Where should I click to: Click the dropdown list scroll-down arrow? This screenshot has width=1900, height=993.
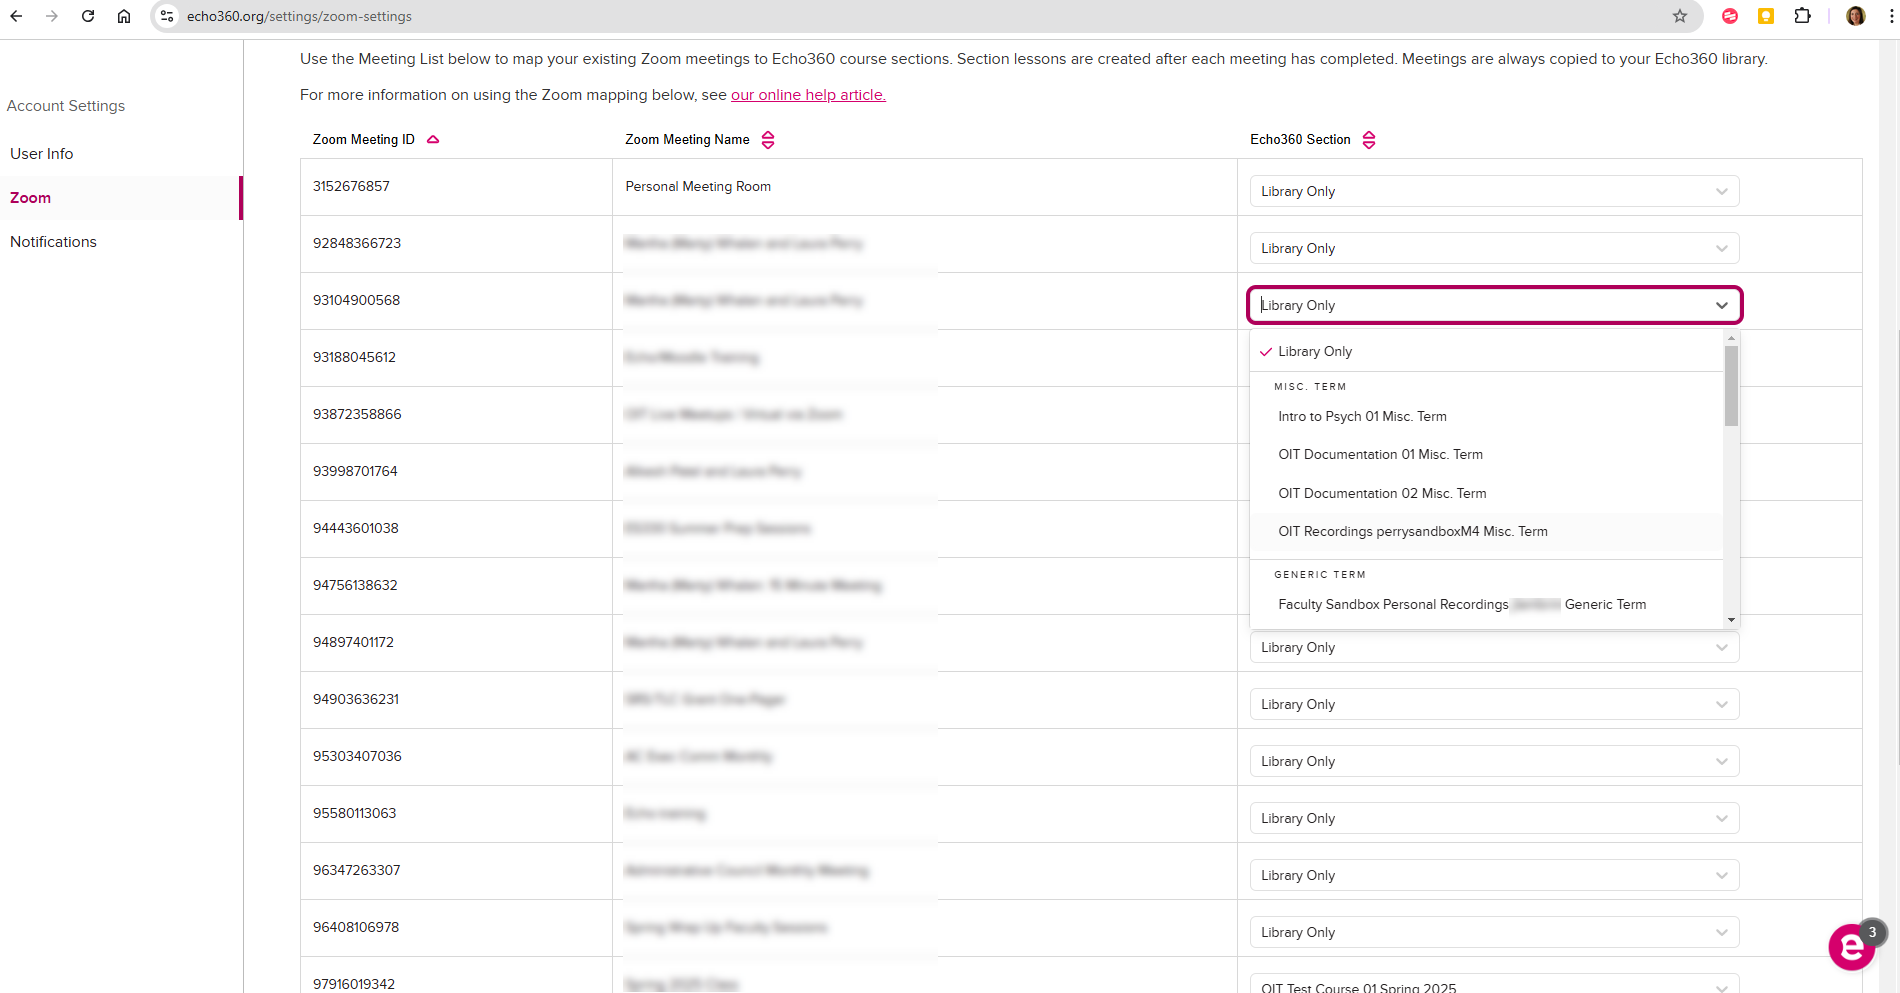coord(1731,620)
